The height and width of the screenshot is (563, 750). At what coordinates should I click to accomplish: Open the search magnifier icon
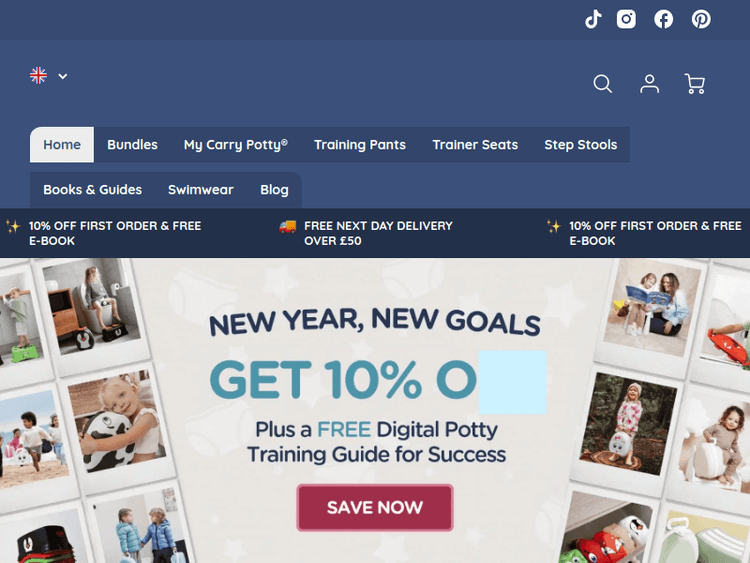point(603,84)
